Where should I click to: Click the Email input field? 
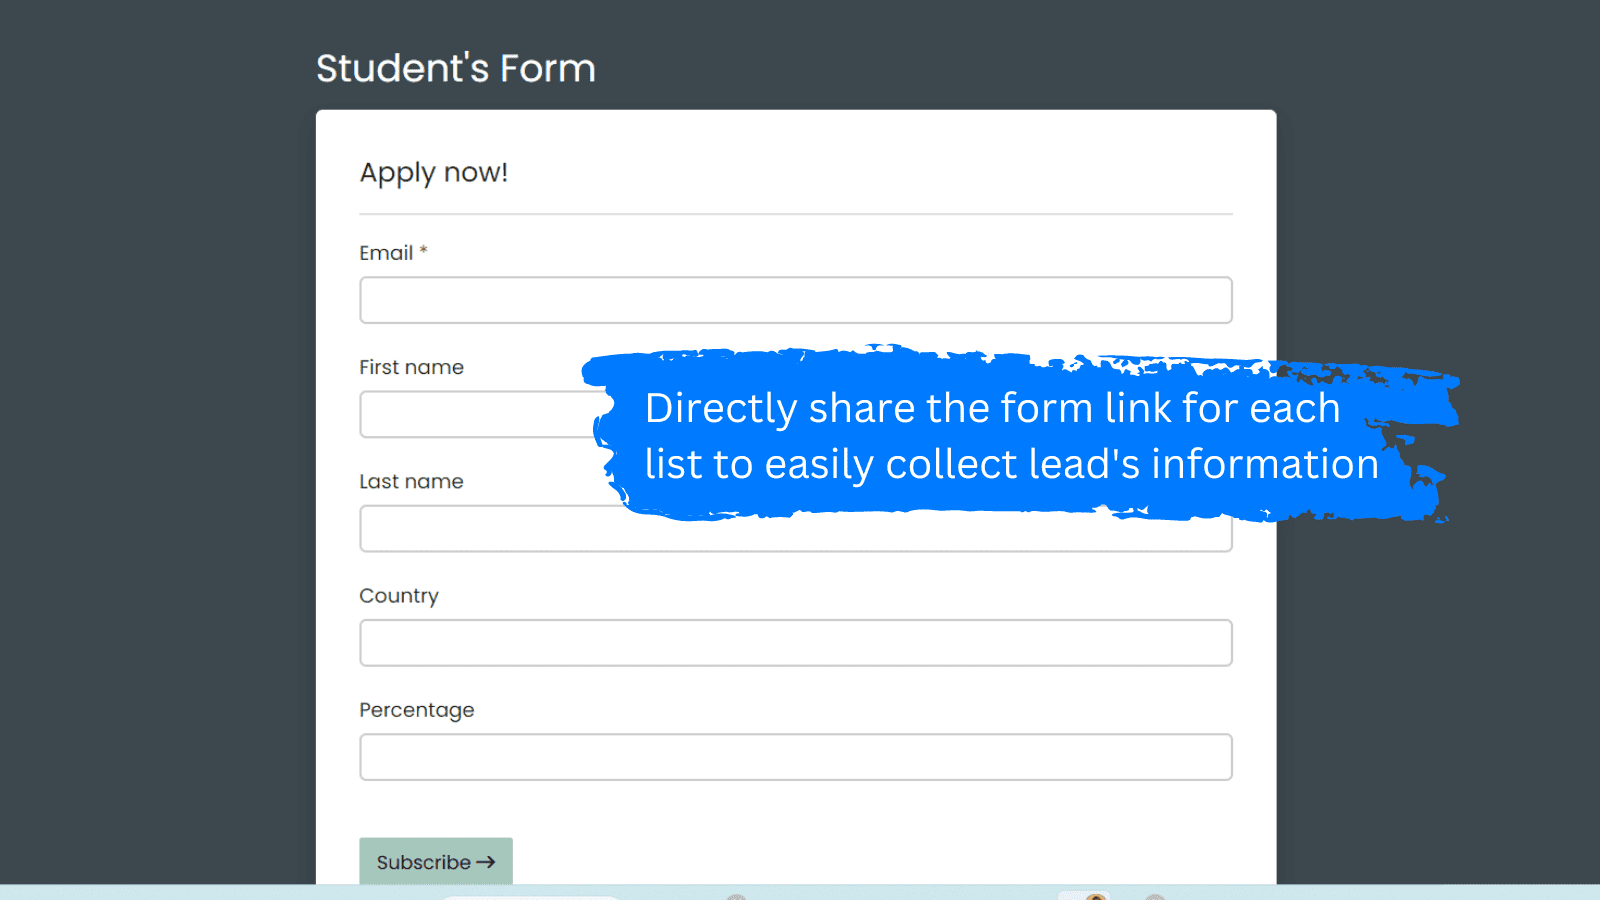(x=795, y=300)
